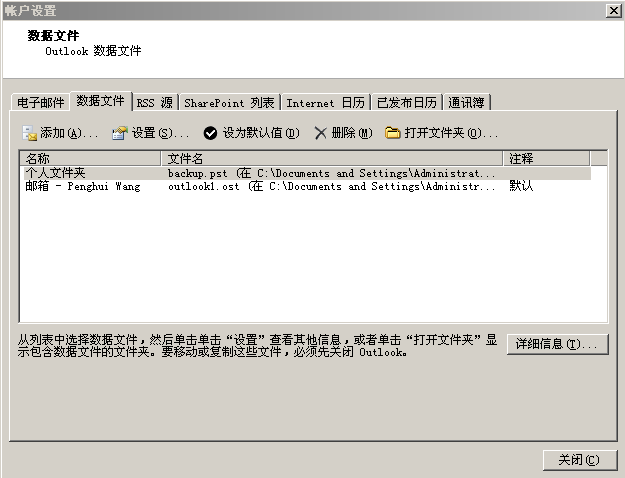
Task: Click the 关闭(C) button
Action: [580, 460]
